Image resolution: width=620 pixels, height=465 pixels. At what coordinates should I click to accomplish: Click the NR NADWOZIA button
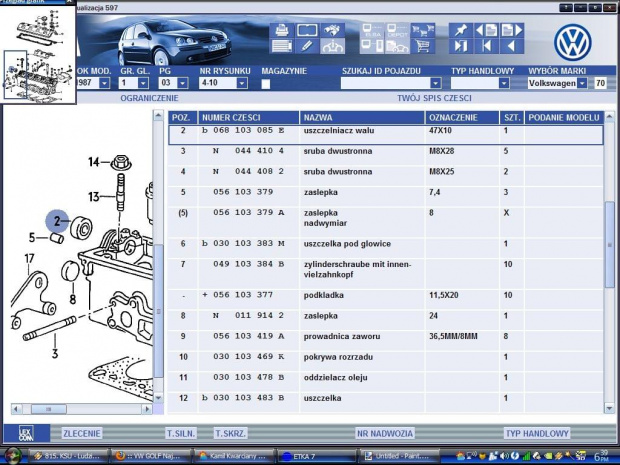385,433
